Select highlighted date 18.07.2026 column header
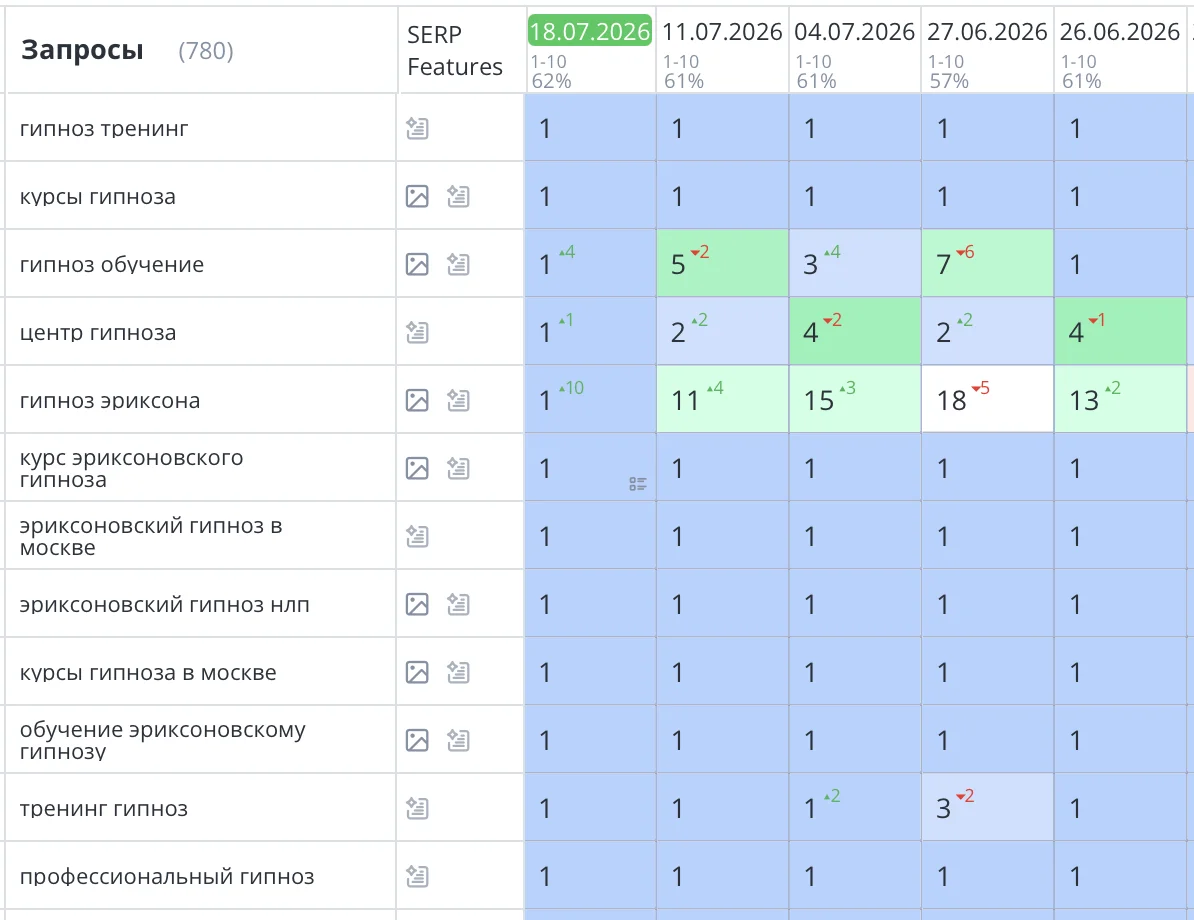The image size is (1194, 920). pyautogui.click(x=590, y=31)
